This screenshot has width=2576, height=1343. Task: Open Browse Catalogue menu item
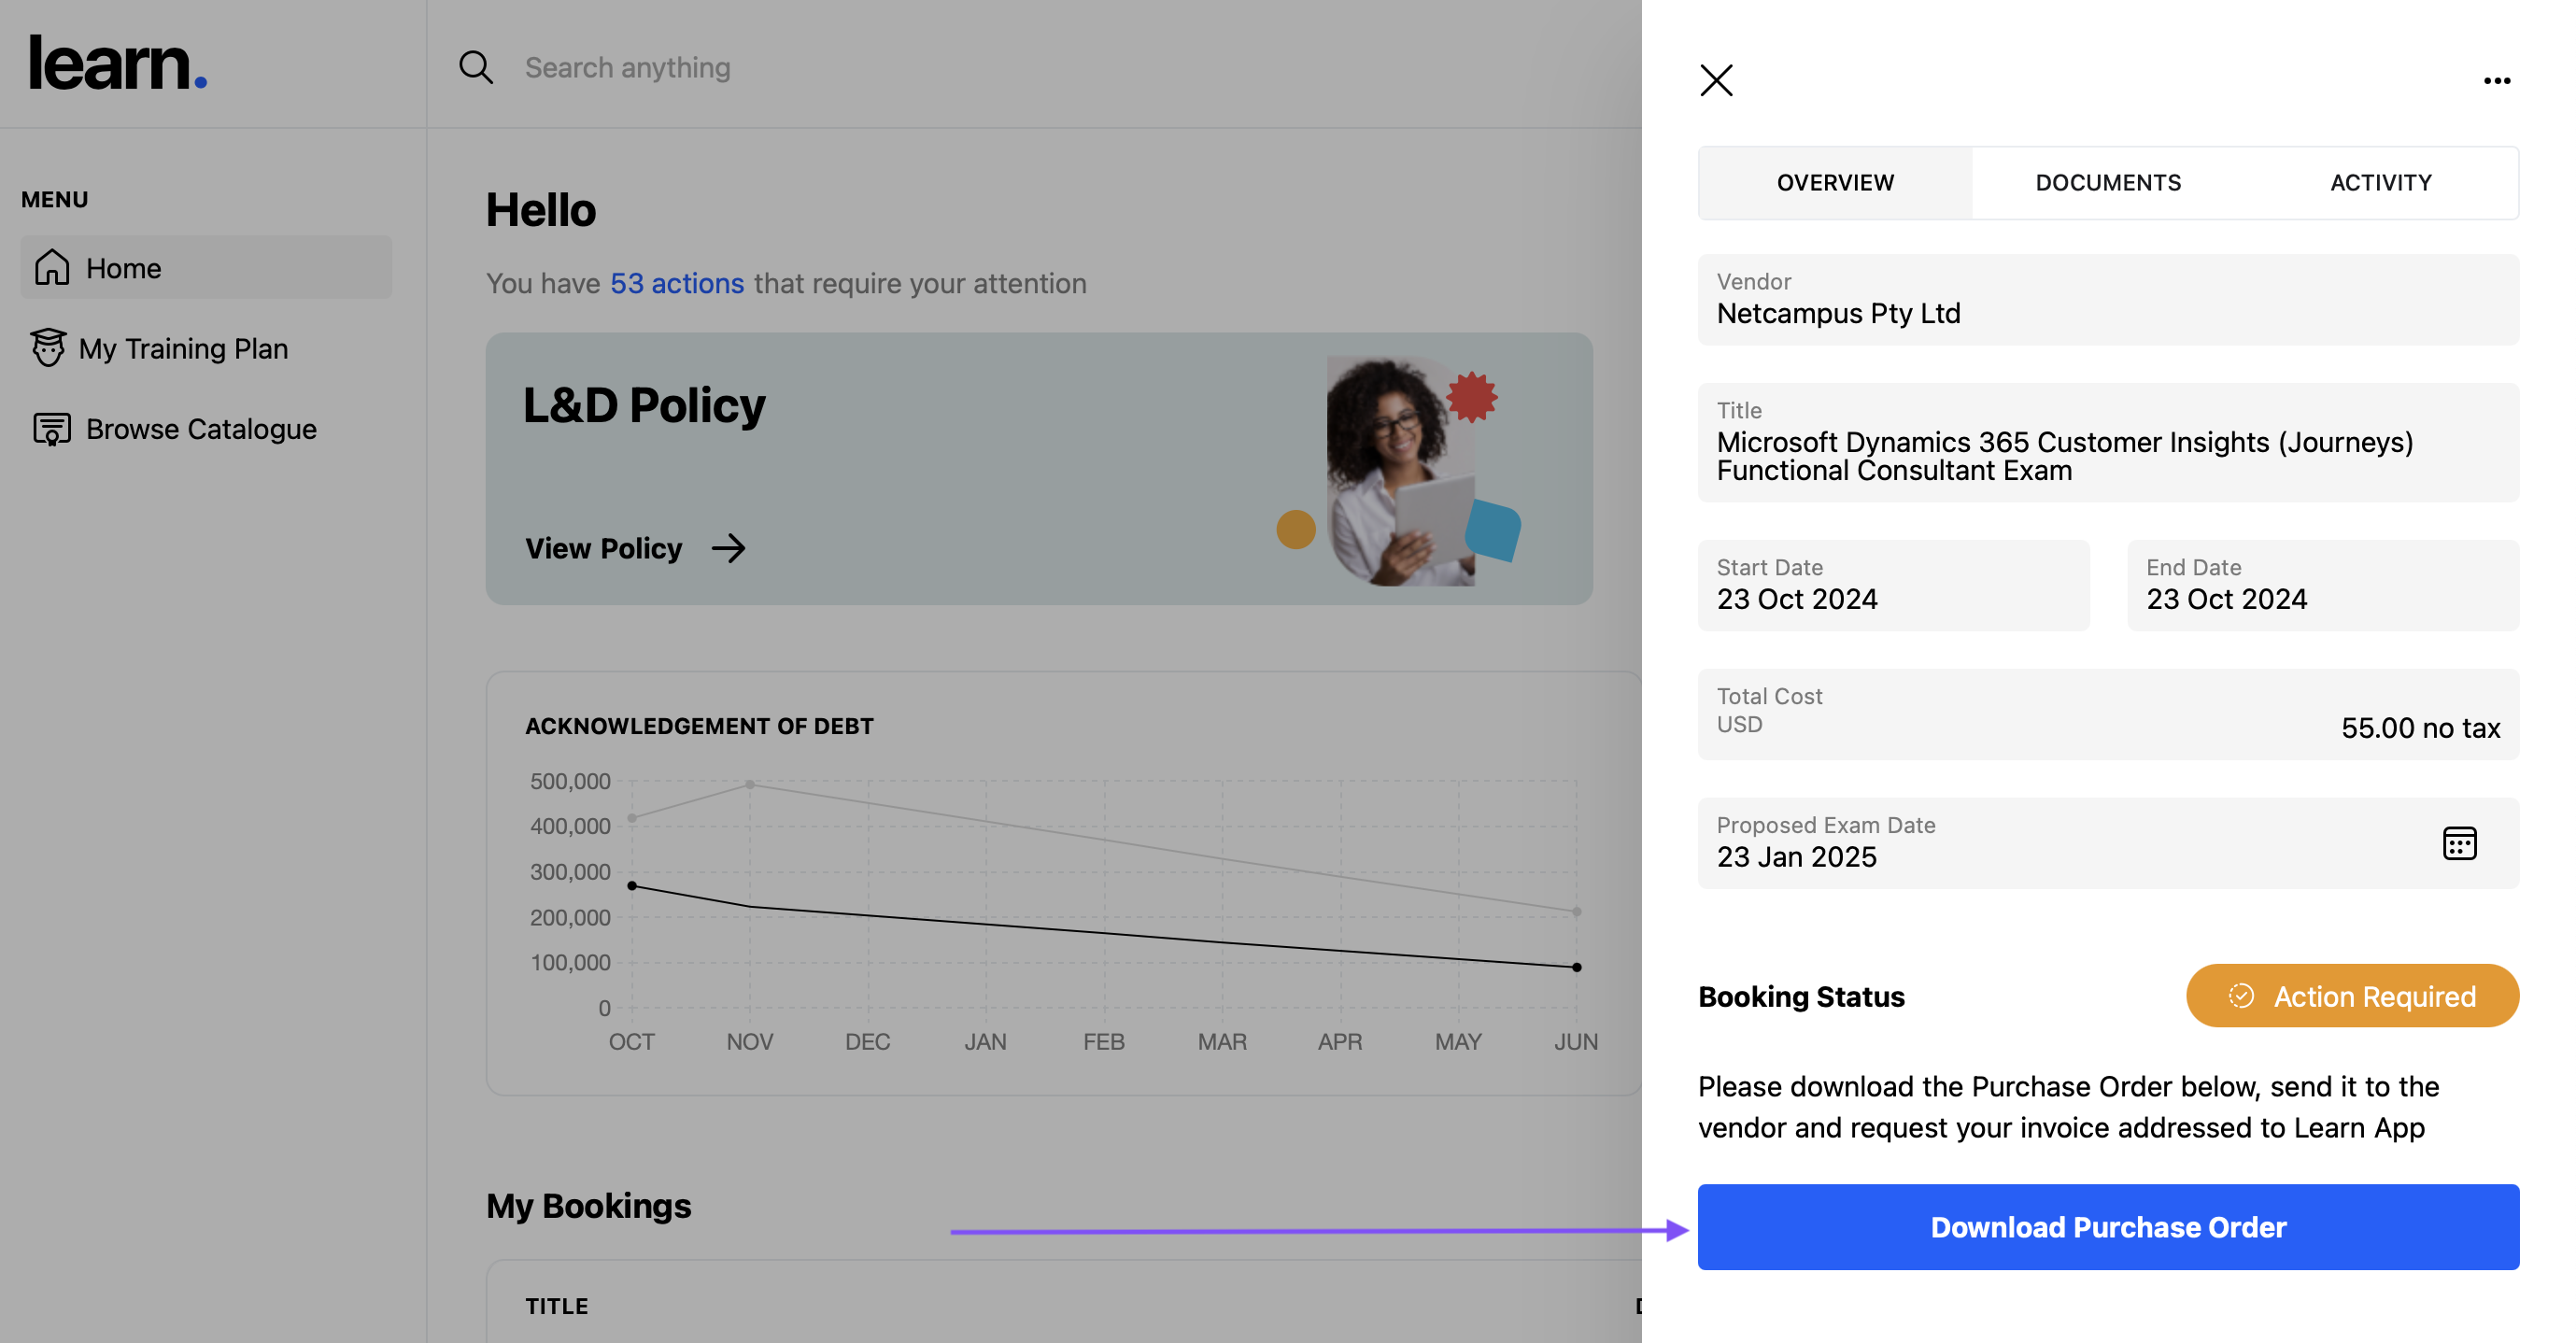[201, 429]
